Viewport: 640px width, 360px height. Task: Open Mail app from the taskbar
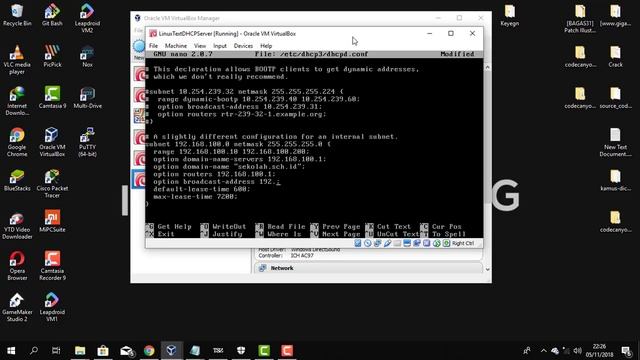click(x=127, y=351)
